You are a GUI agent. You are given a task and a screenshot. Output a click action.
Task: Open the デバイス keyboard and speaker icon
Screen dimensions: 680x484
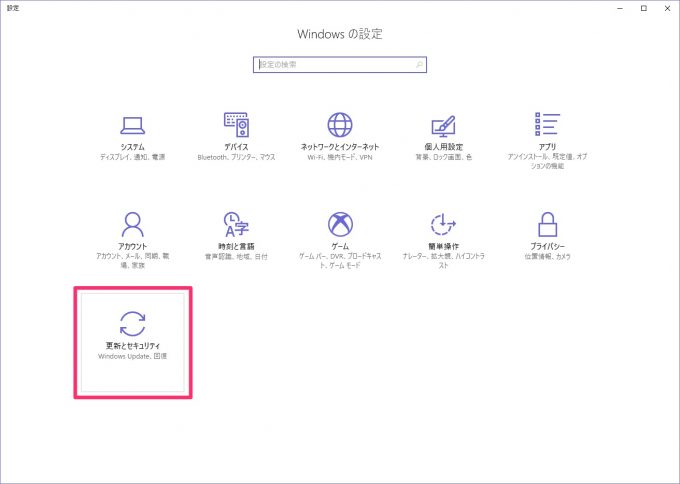tap(236, 124)
